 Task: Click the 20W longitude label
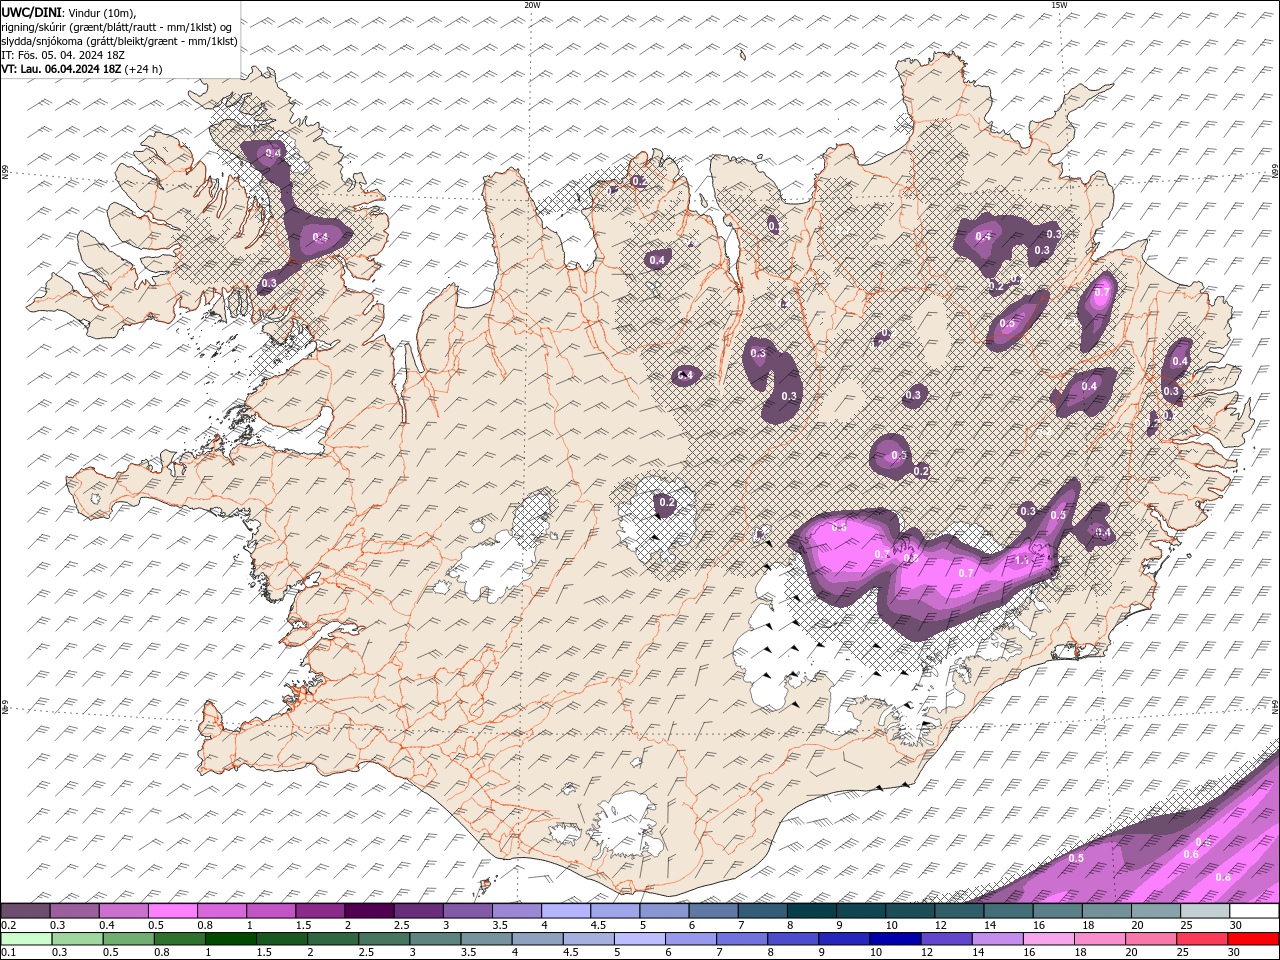click(x=532, y=5)
